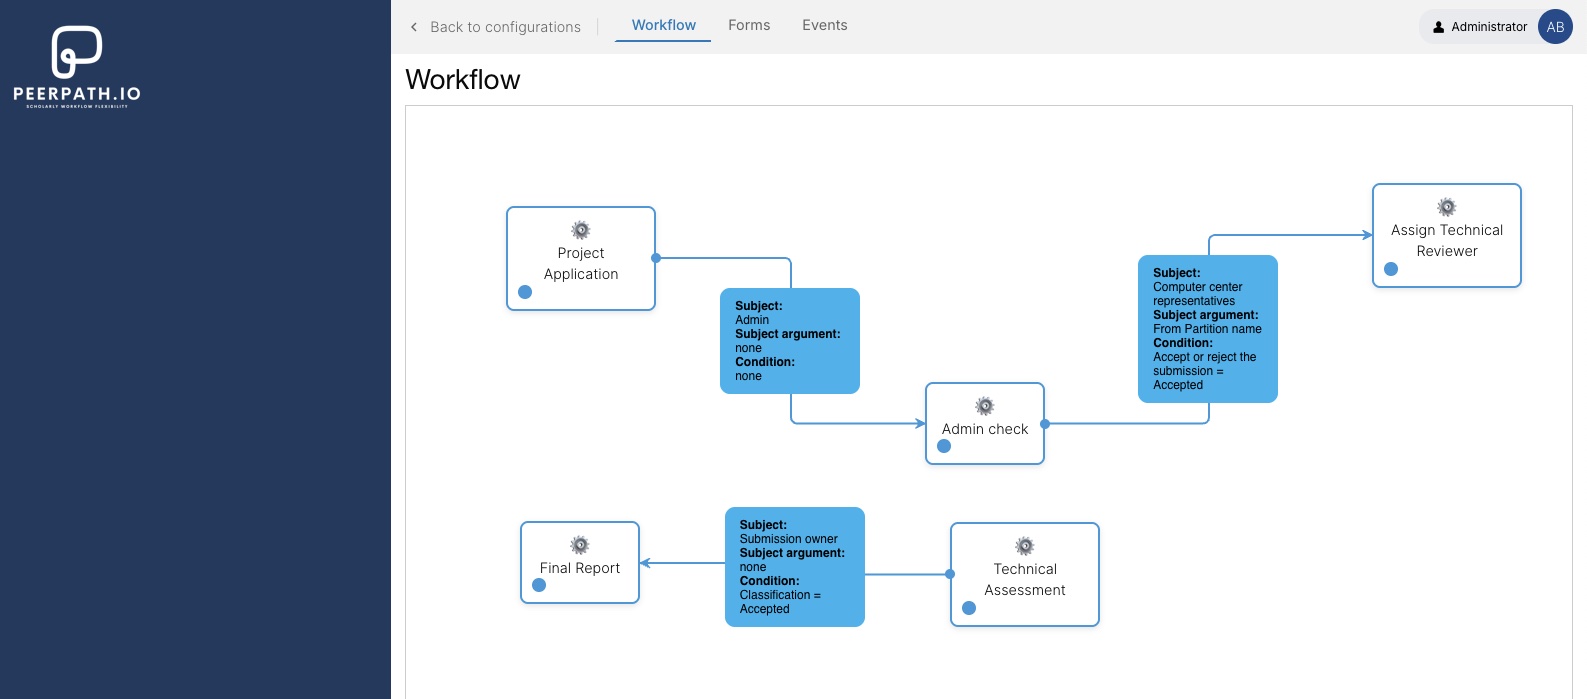This screenshot has height=699, width=1587.
Task: Click the PeerPath.io logo
Action: (x=77, y=66)
